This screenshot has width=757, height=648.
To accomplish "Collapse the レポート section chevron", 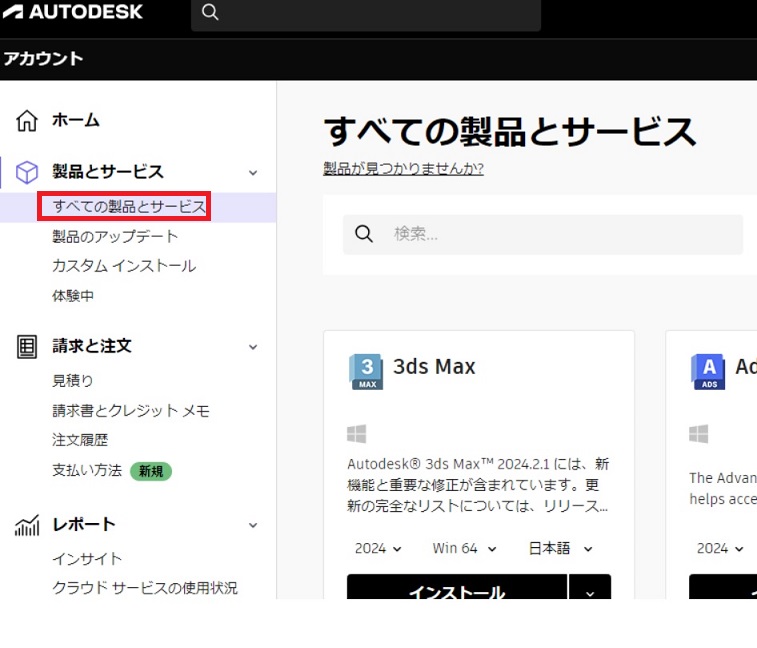I will 253,525.
